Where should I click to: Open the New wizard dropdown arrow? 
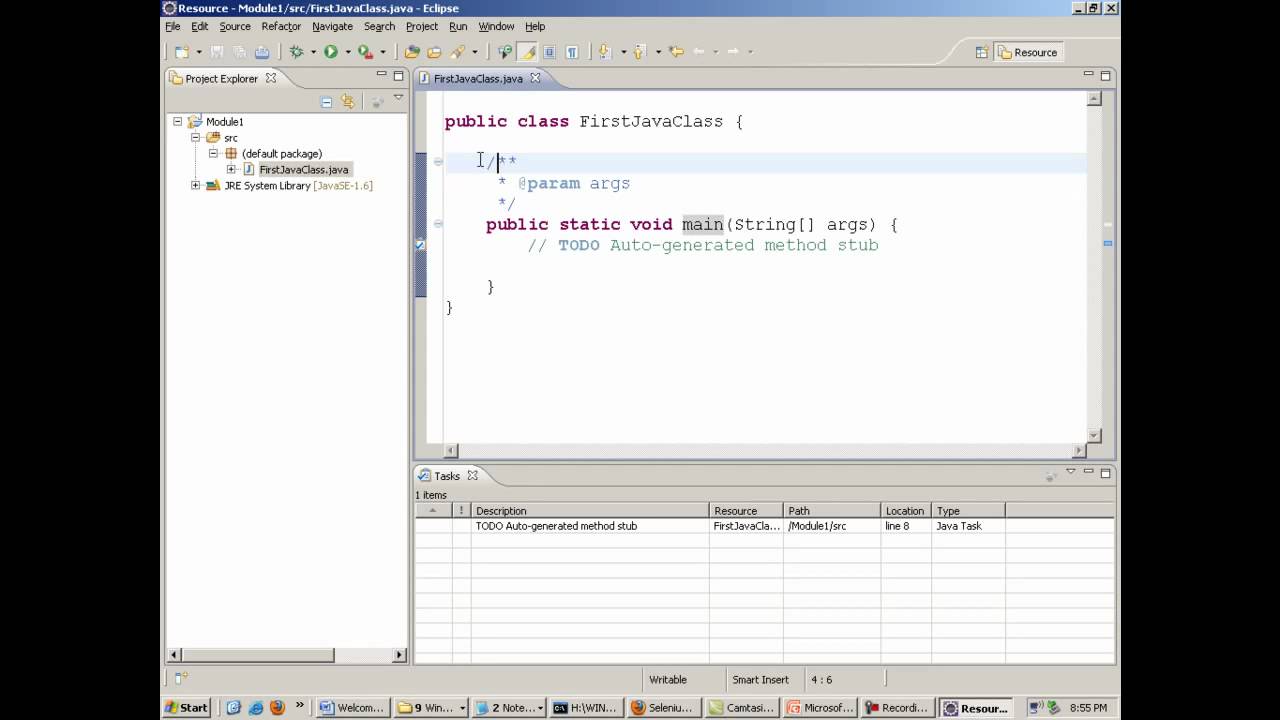point(198,52)
